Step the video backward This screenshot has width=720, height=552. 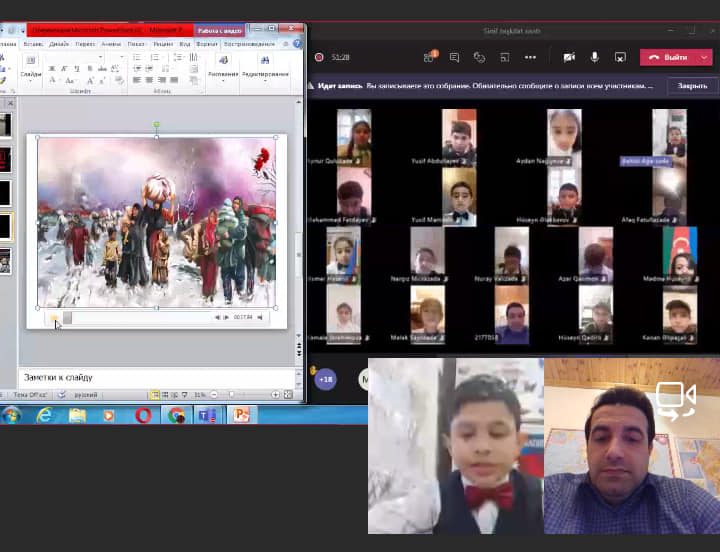pos(218,317)
